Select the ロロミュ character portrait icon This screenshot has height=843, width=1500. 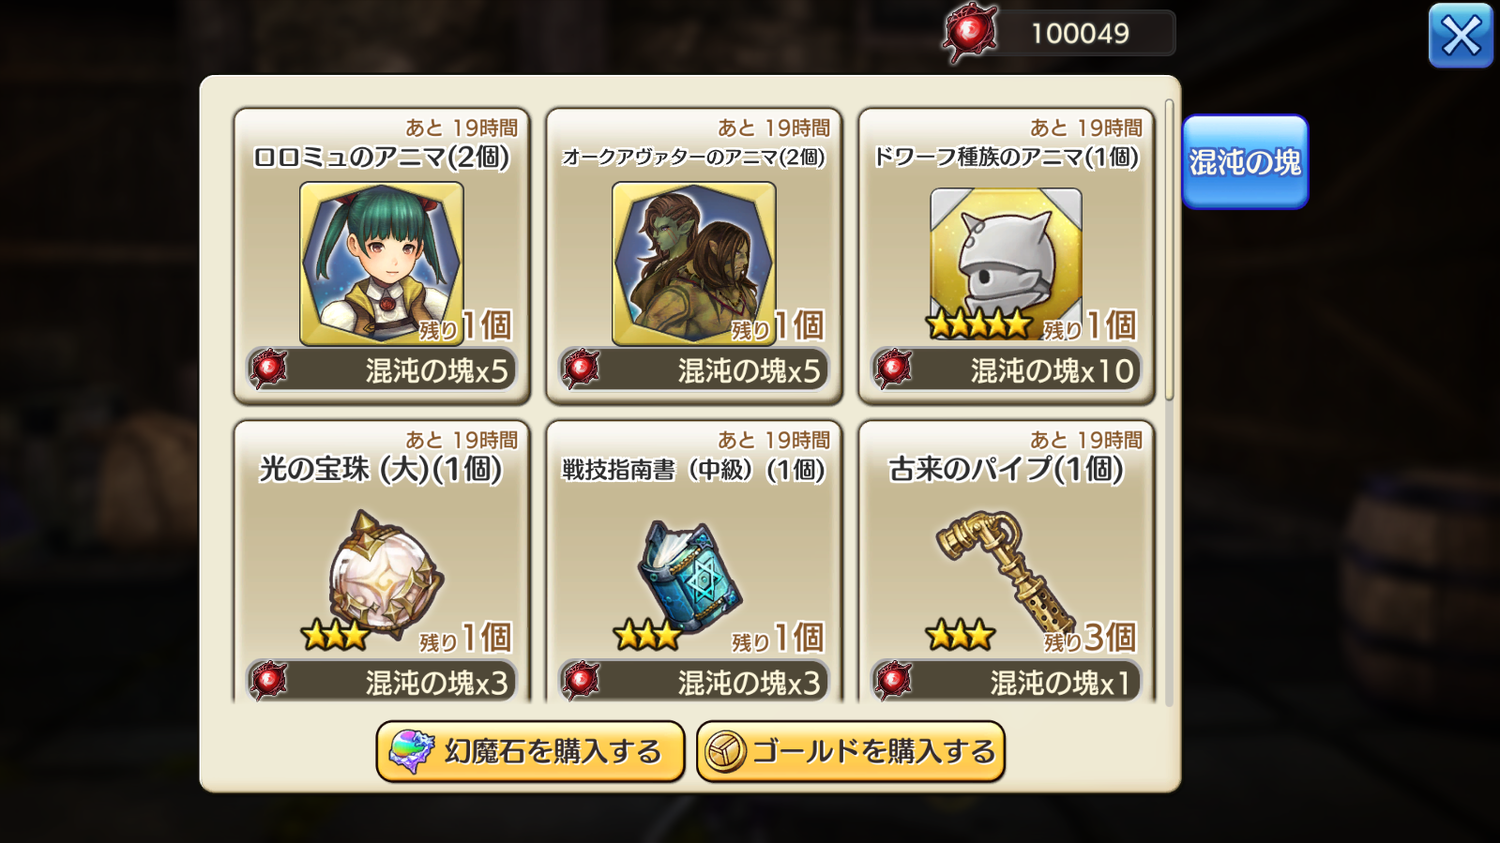tap(381, 263)
